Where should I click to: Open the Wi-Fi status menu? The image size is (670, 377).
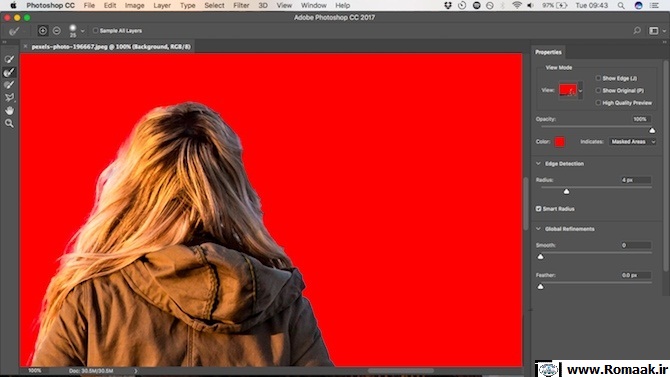517,6
